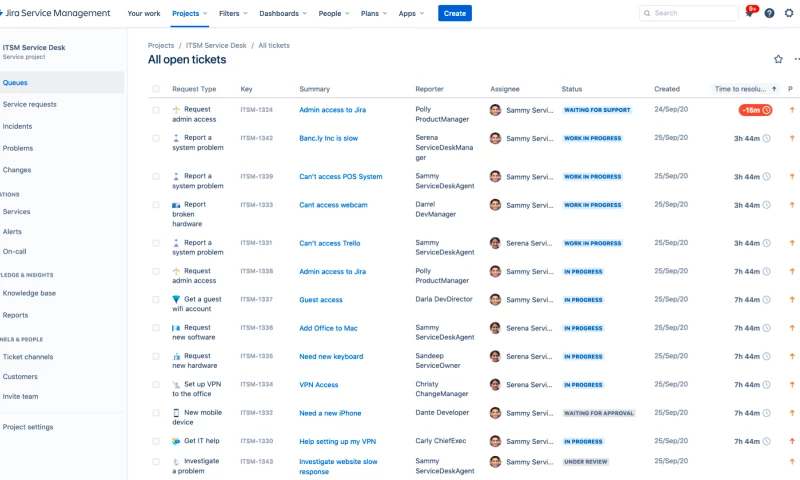Click the Get IT help icon for ITSM-1330
The height and width of the screenshot is (480, 800).
[176, 441]
